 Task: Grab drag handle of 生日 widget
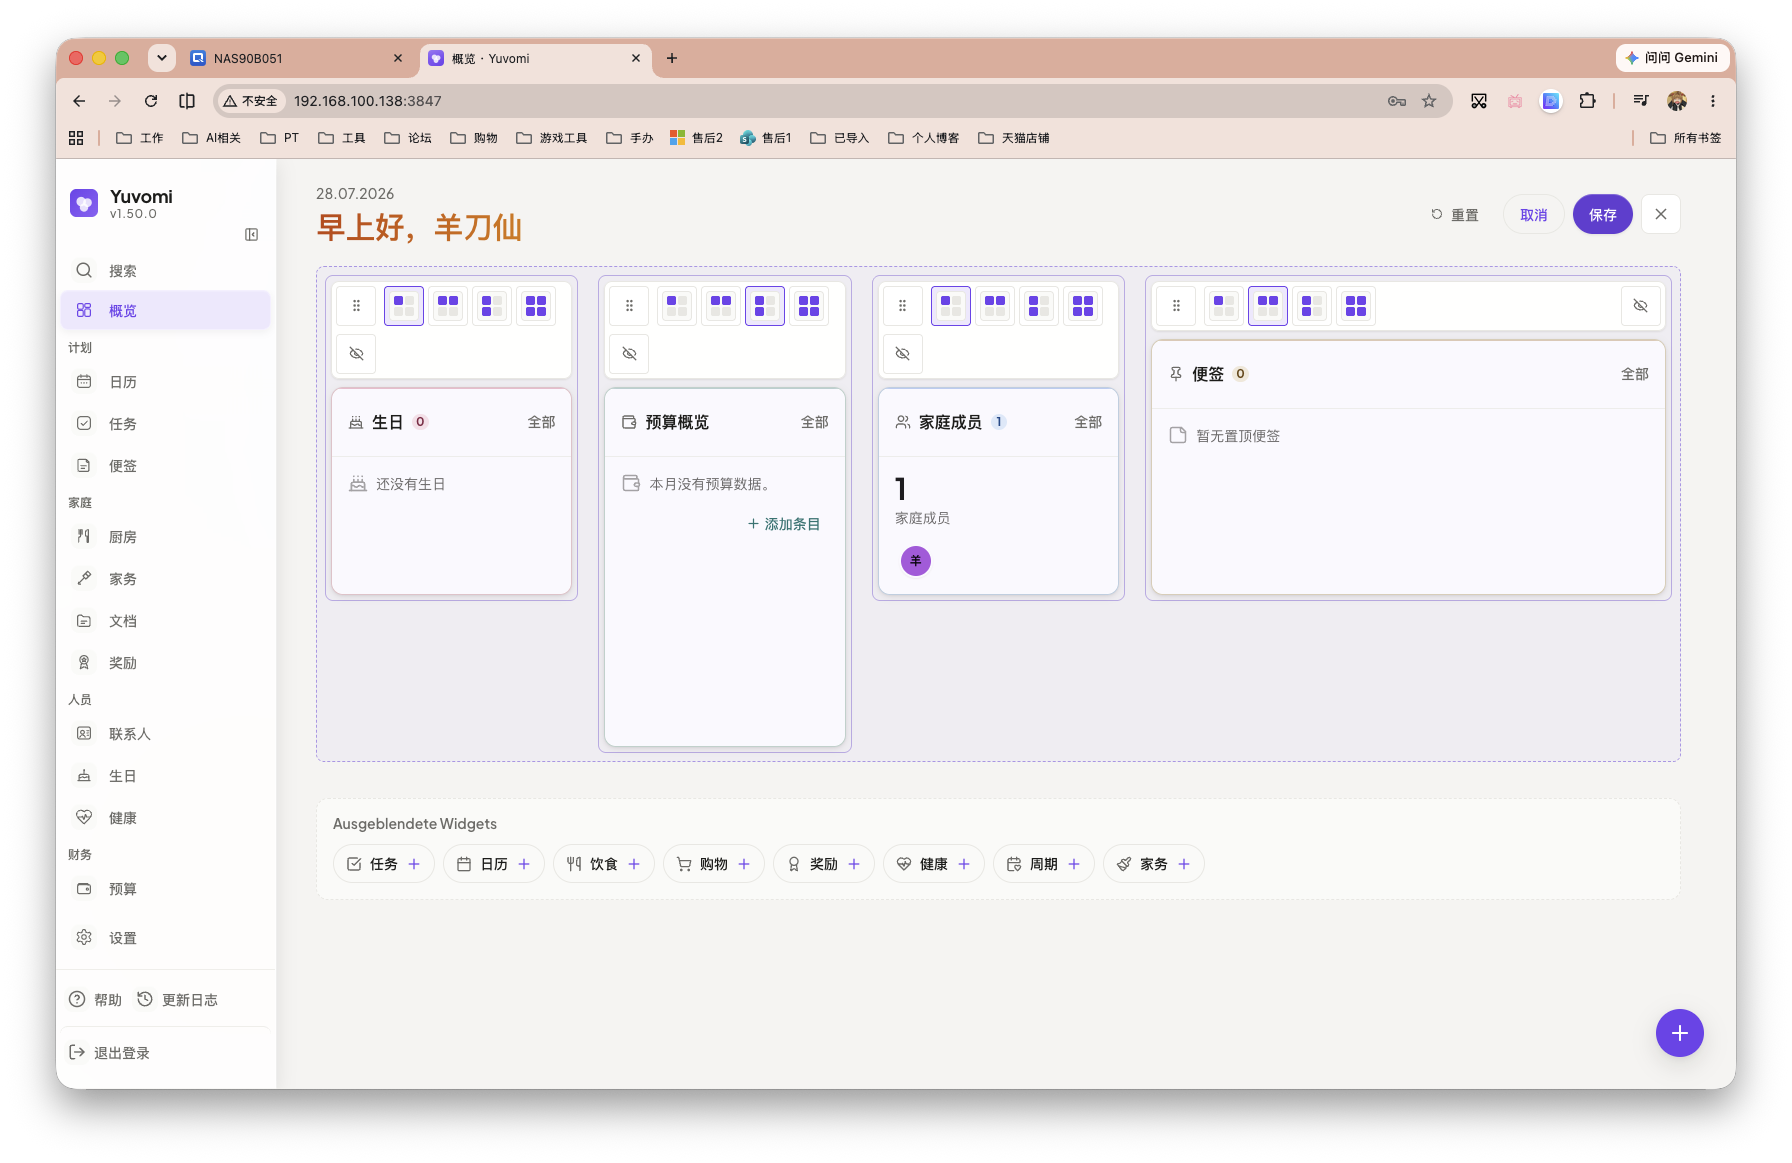pos(356,306)
